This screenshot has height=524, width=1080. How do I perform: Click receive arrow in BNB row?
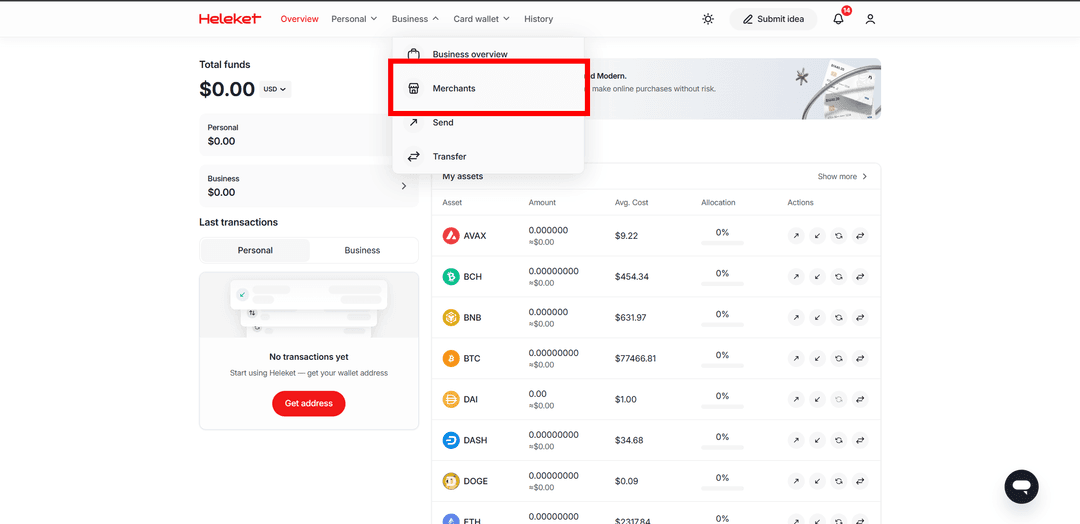(x=817, y=317)
